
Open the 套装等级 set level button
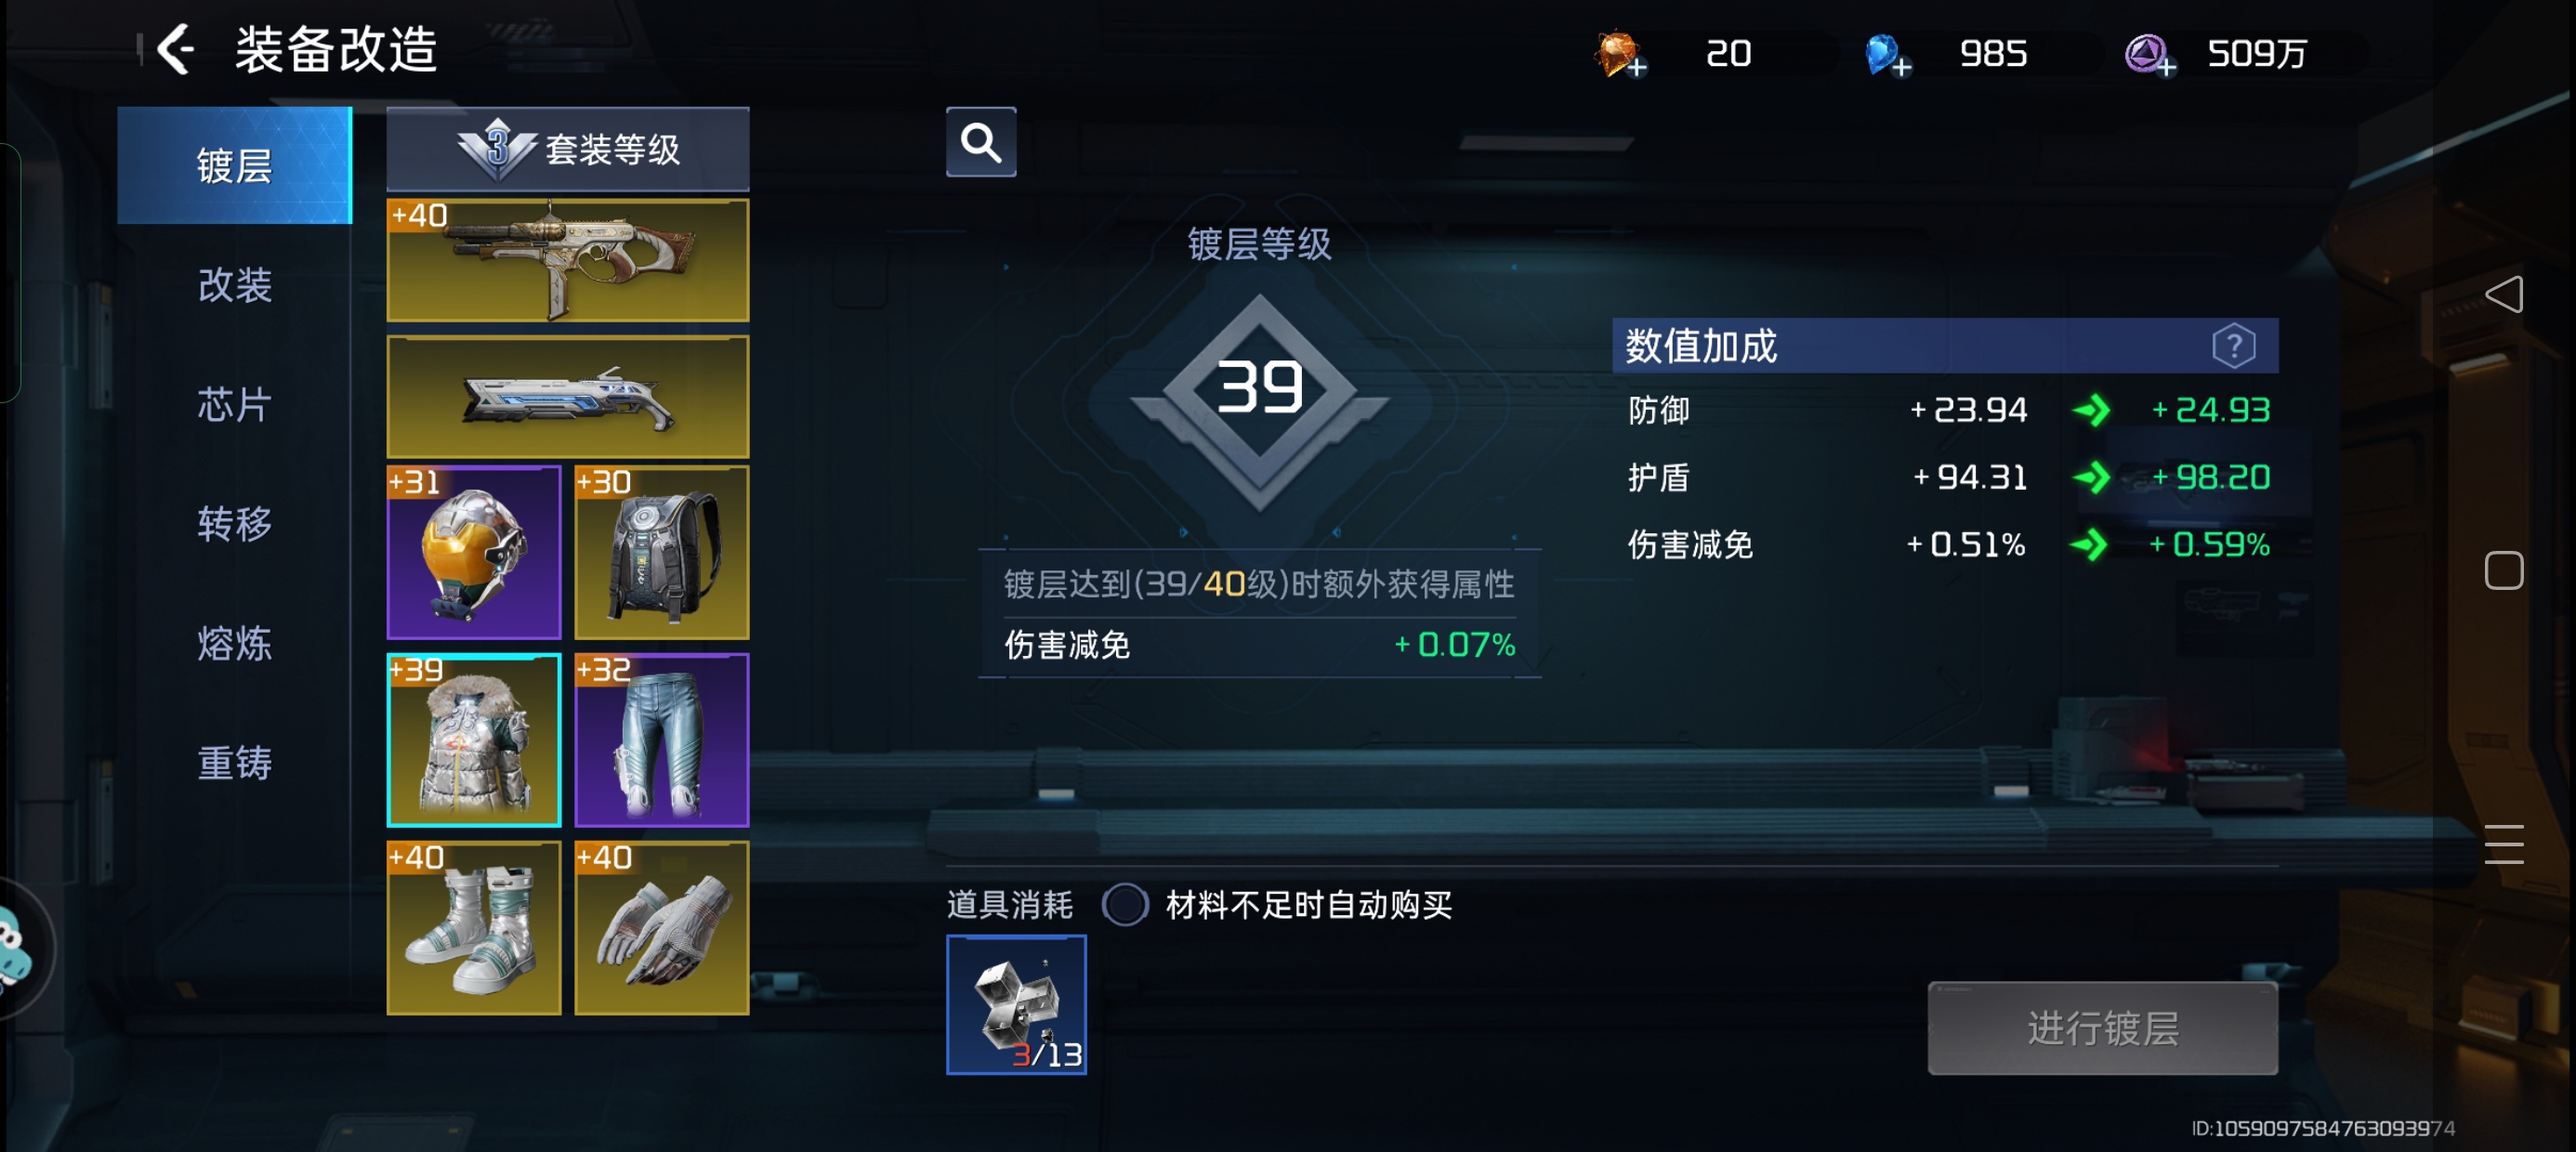coord(568,149)
